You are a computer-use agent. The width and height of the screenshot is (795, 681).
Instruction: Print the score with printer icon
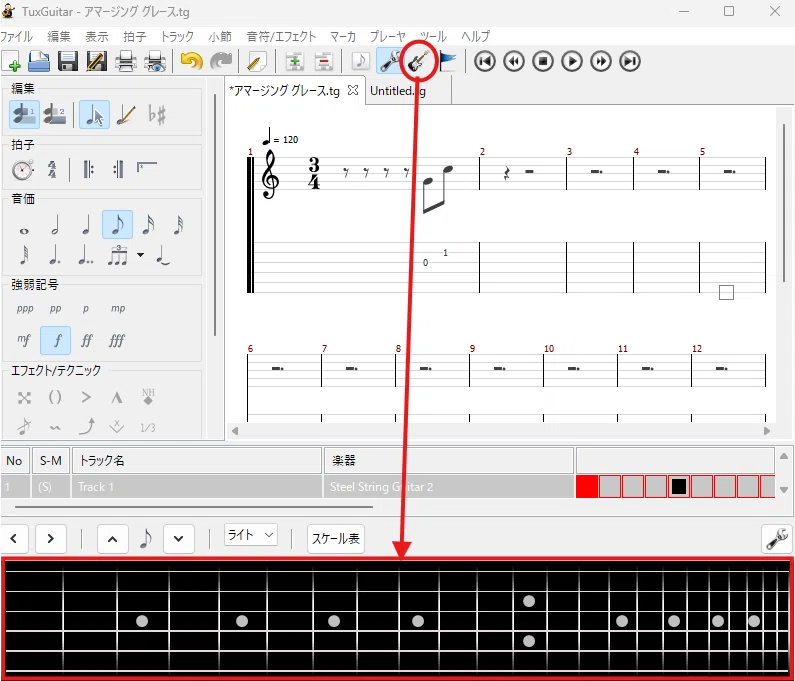tap(125, 61)
